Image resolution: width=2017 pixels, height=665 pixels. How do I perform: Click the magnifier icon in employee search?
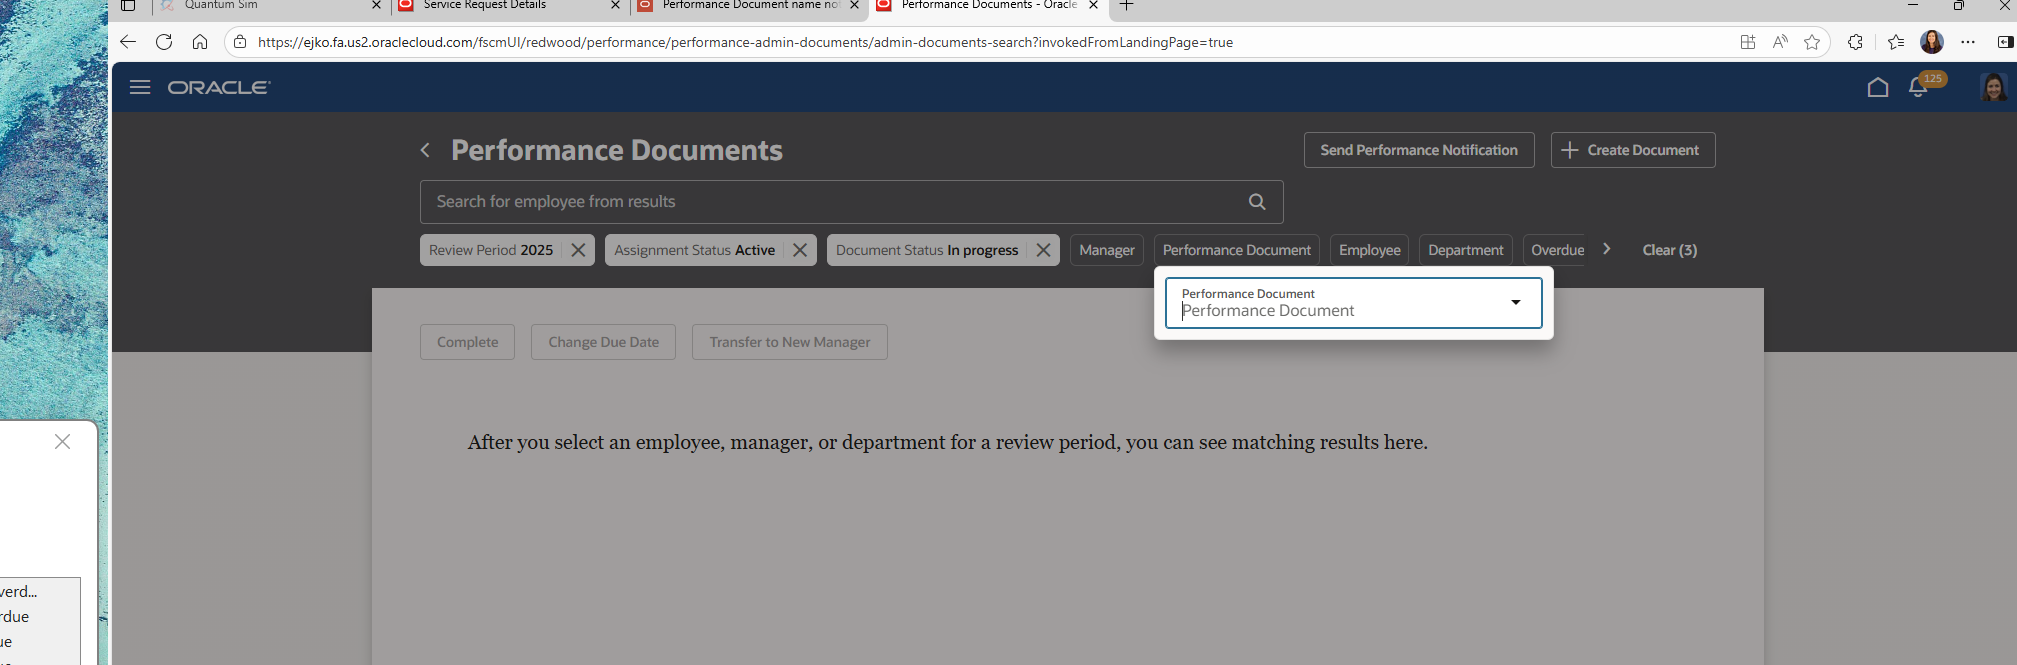pos(1257,201)
